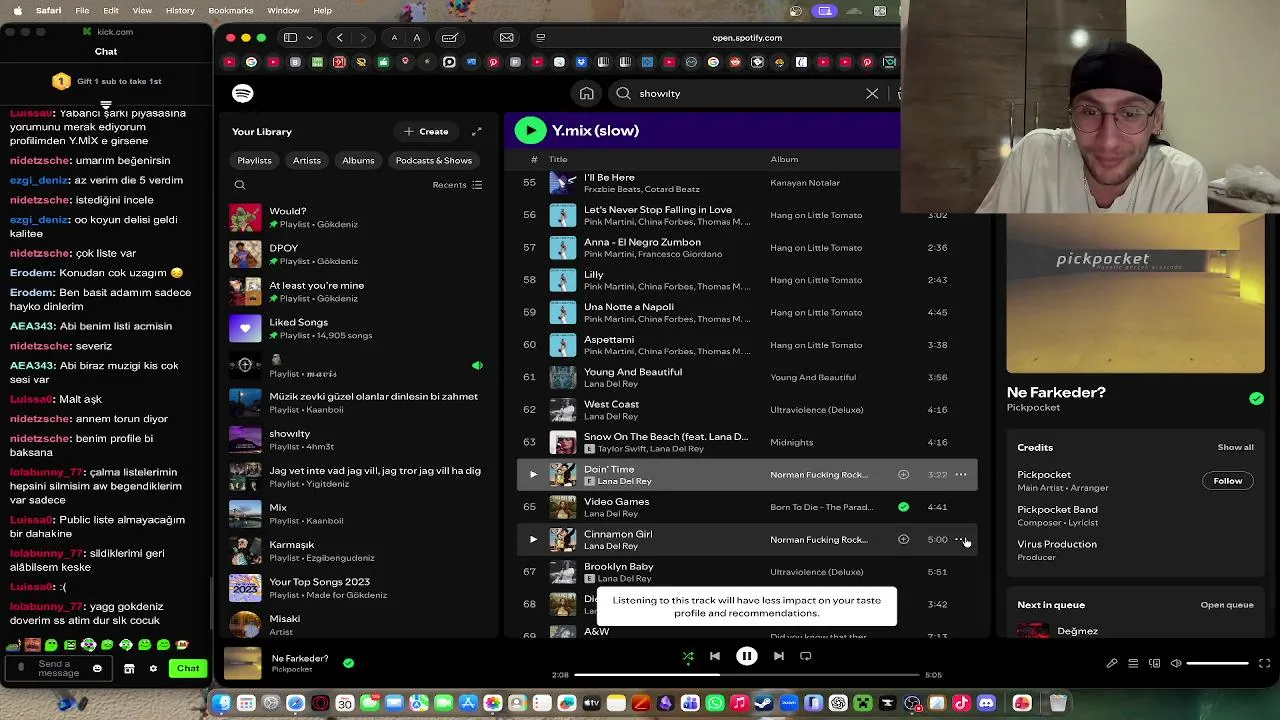Toggle the green saved checkmark on Video Games

[903, 507]
